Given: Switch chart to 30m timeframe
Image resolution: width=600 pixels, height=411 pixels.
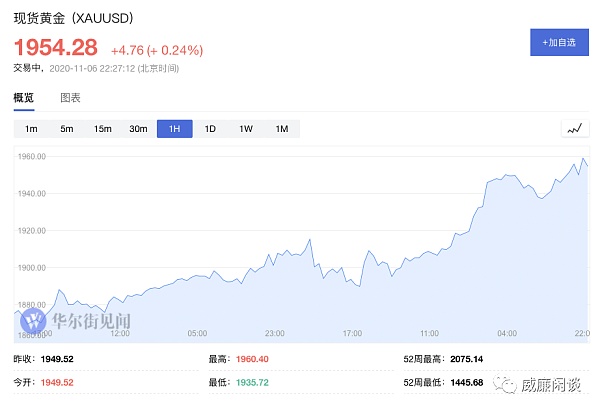Looking at the screenshot, I should point(139,129).
